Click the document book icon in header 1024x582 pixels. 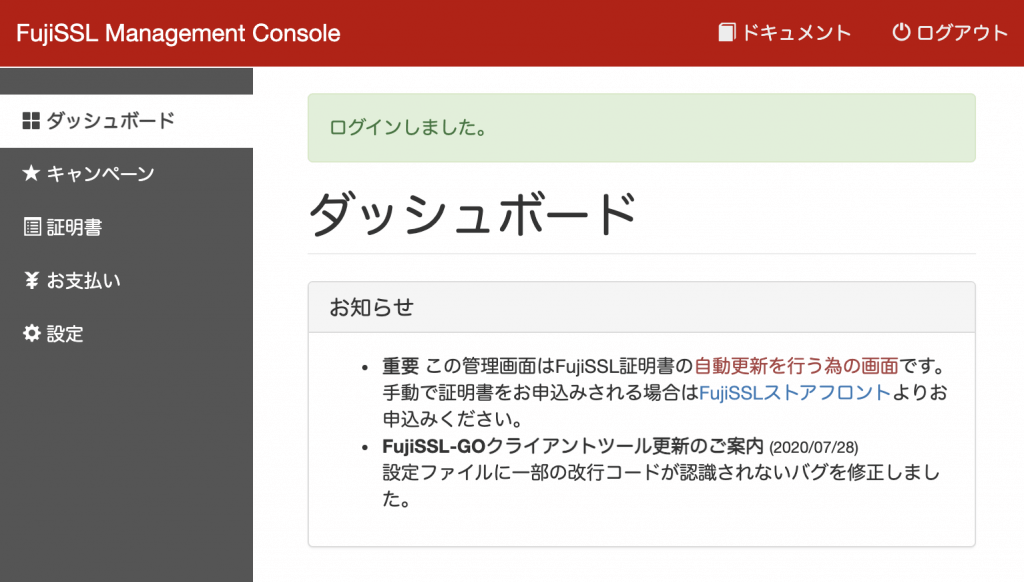726,32
